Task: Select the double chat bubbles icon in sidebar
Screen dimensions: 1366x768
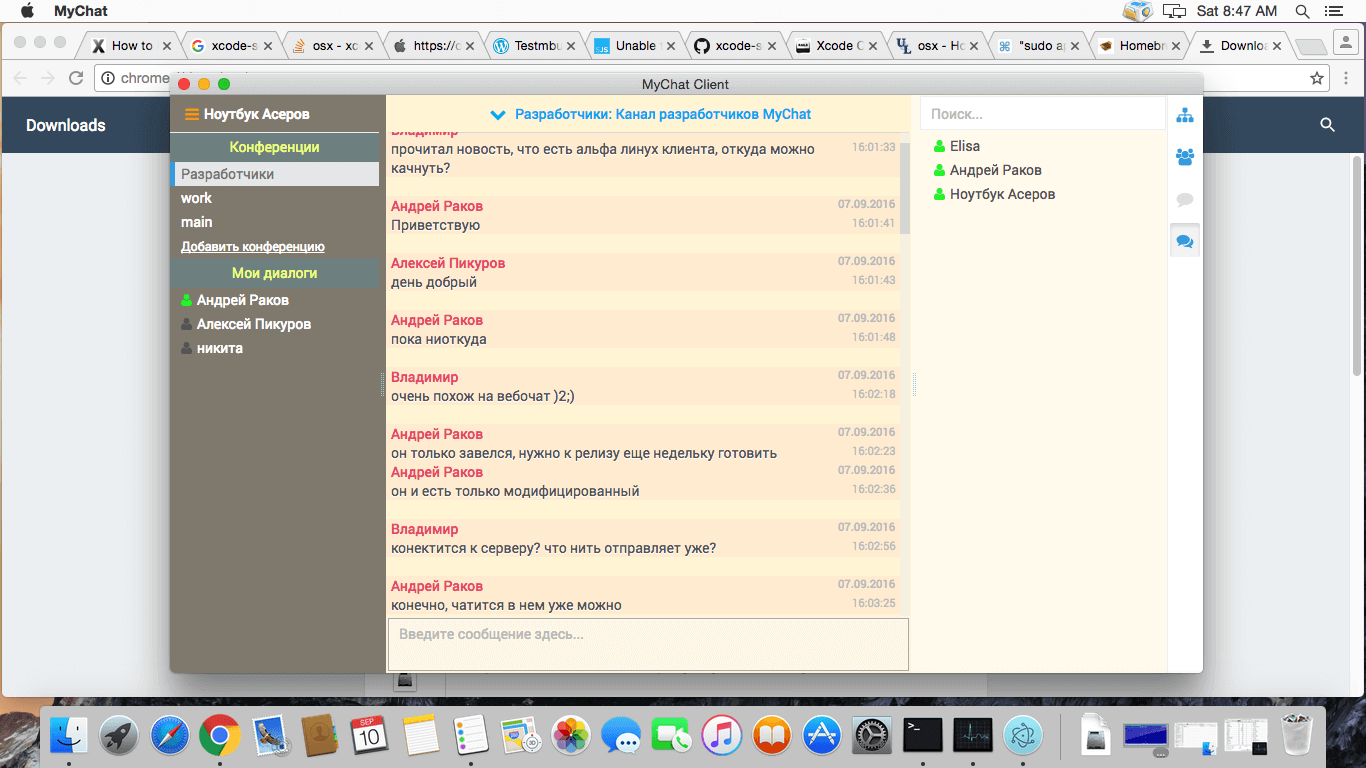Action: coord(1185,241)
